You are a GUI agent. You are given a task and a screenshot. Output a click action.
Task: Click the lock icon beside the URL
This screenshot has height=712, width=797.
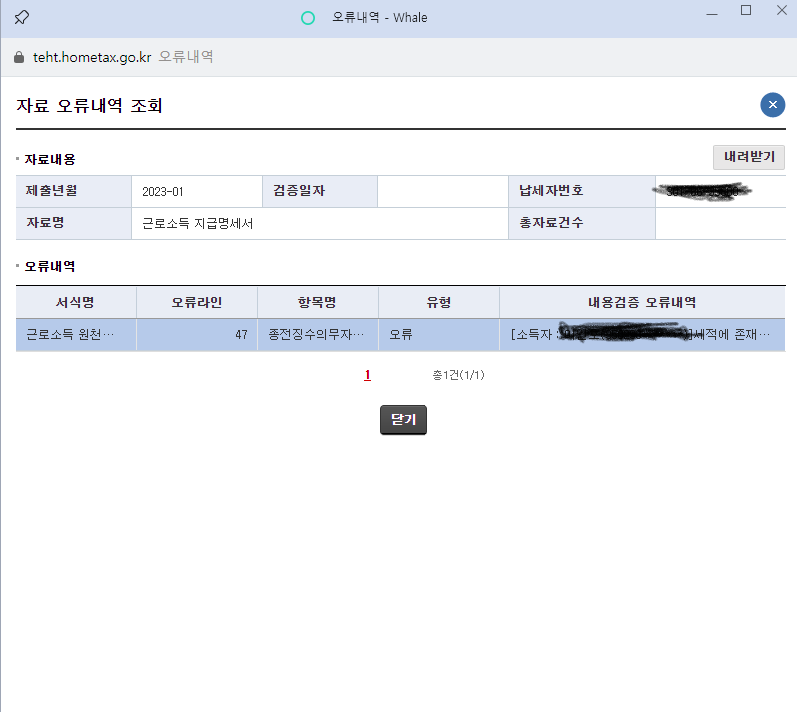click(18, 57)
